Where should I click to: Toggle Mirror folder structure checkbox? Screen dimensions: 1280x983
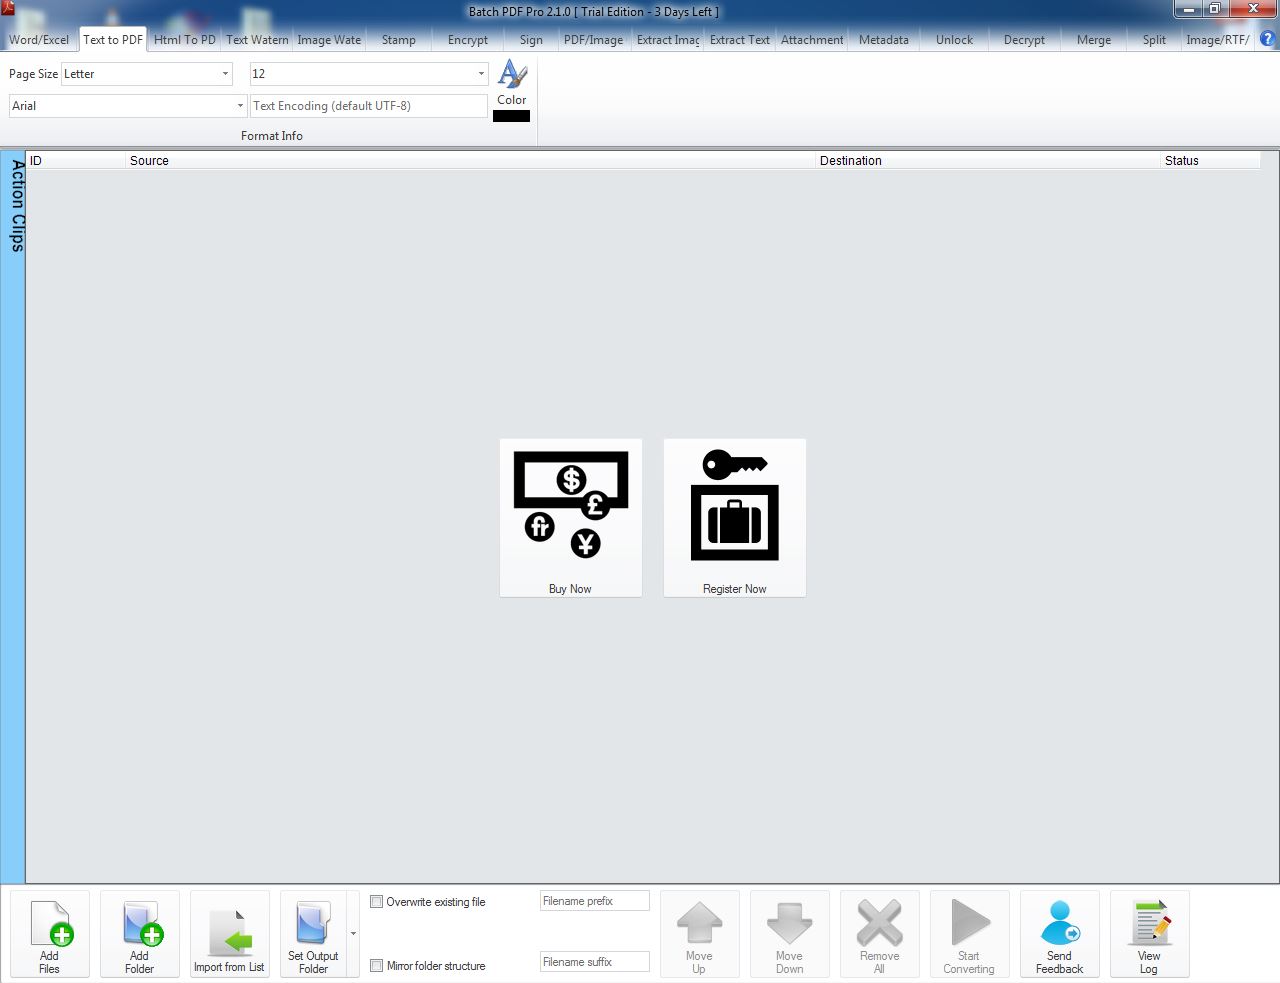coord(377,966)
